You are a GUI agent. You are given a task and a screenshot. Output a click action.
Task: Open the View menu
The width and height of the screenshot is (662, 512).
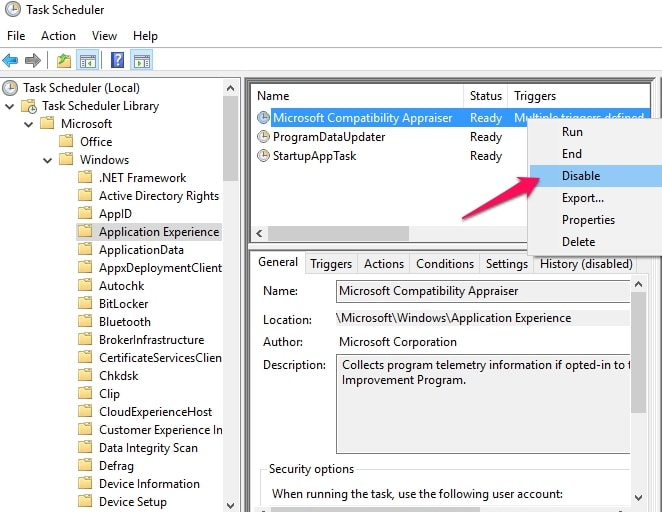click(x=104, y=36)
